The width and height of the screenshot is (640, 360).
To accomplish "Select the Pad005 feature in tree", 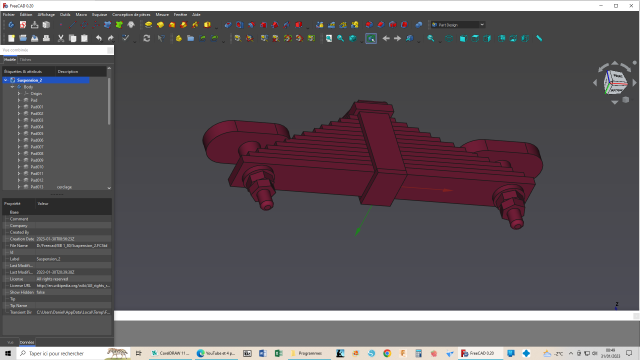I will coord(37,133).
